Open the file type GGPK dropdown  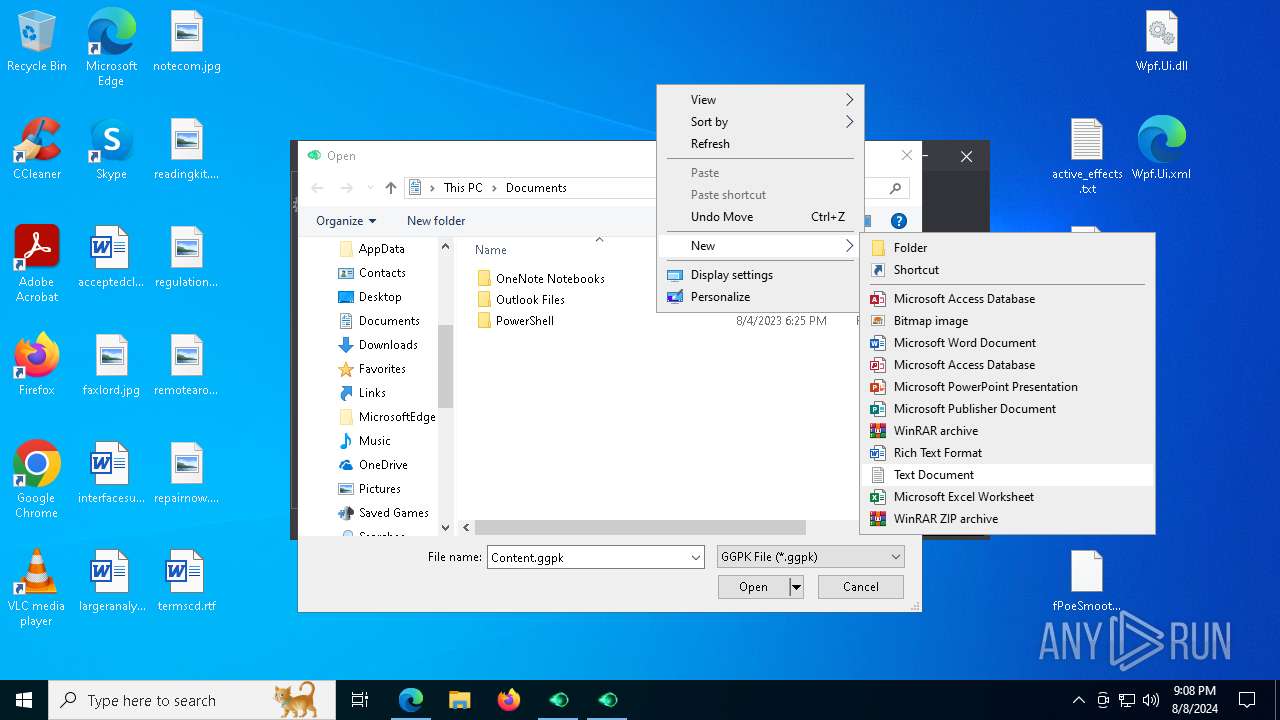(x=810, y=557)
